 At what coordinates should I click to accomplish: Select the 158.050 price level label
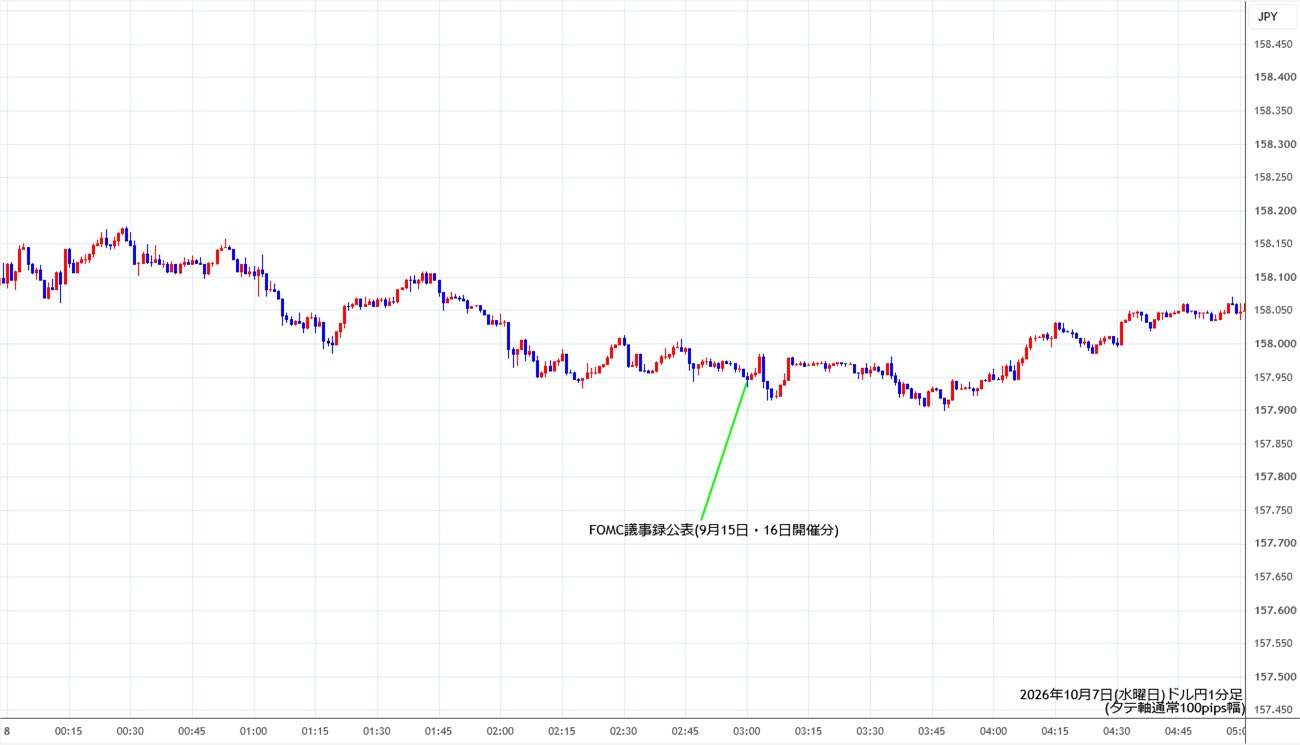pyautogui.click(x=1273, y=310)
